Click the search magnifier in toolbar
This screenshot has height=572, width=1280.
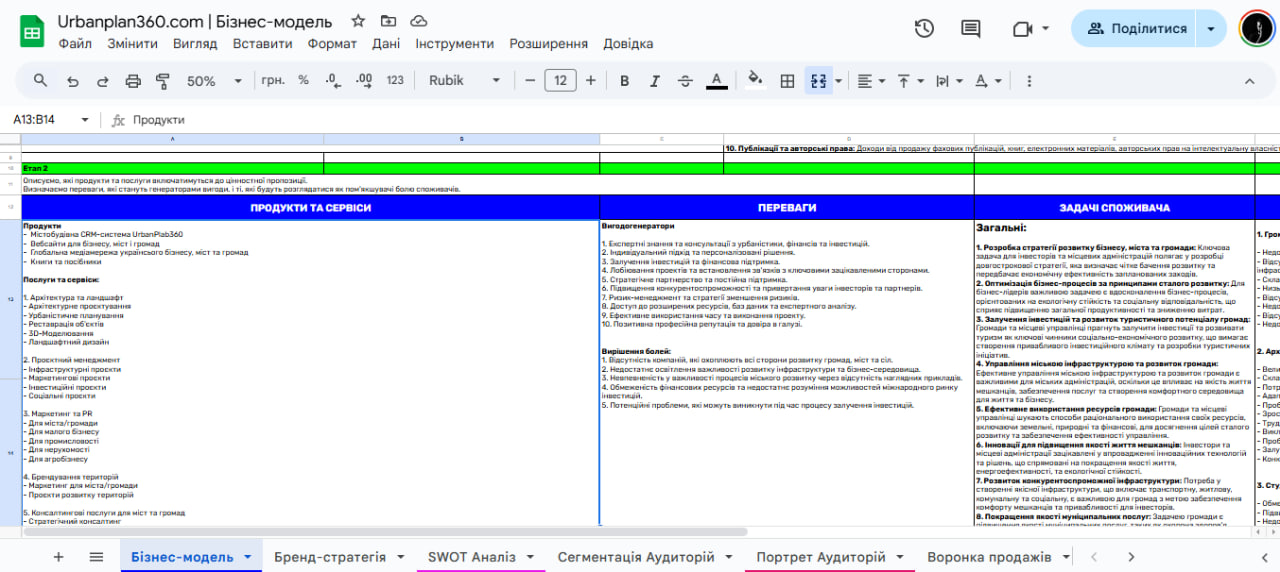pyautogui.click(x=41, y=81)
